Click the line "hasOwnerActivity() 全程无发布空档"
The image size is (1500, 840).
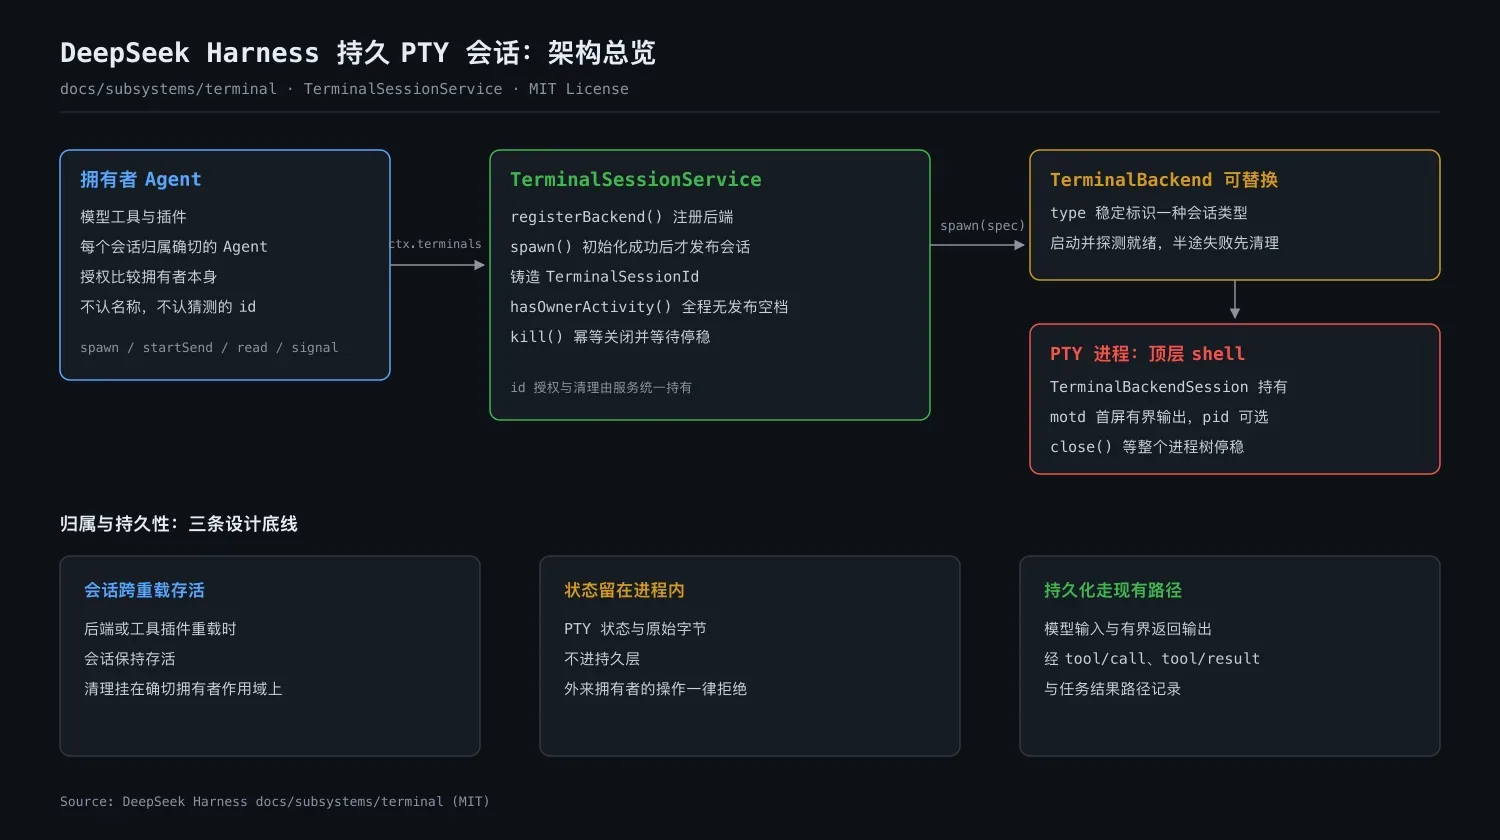tap(649, 307)
